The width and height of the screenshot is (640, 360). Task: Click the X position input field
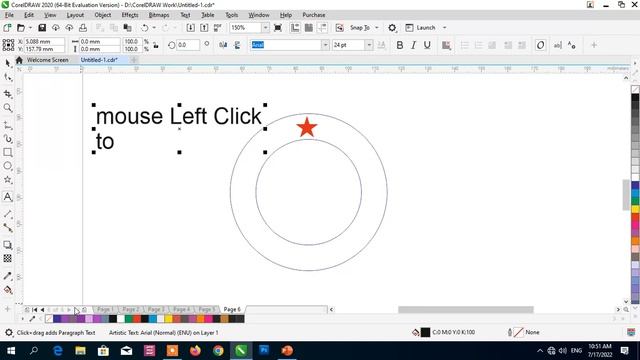point(44,41)
